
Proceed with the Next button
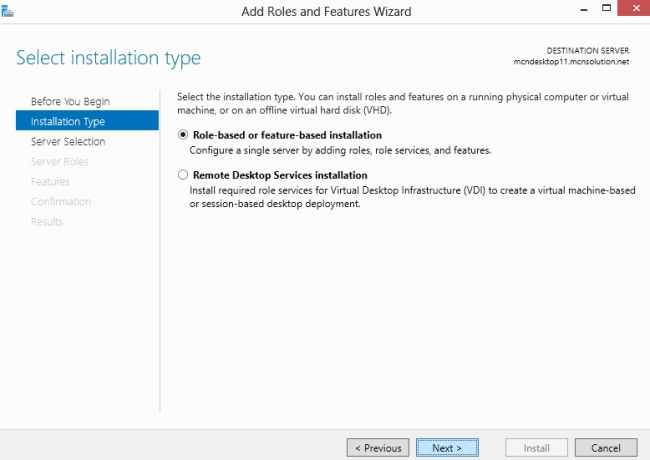point(447,448)
